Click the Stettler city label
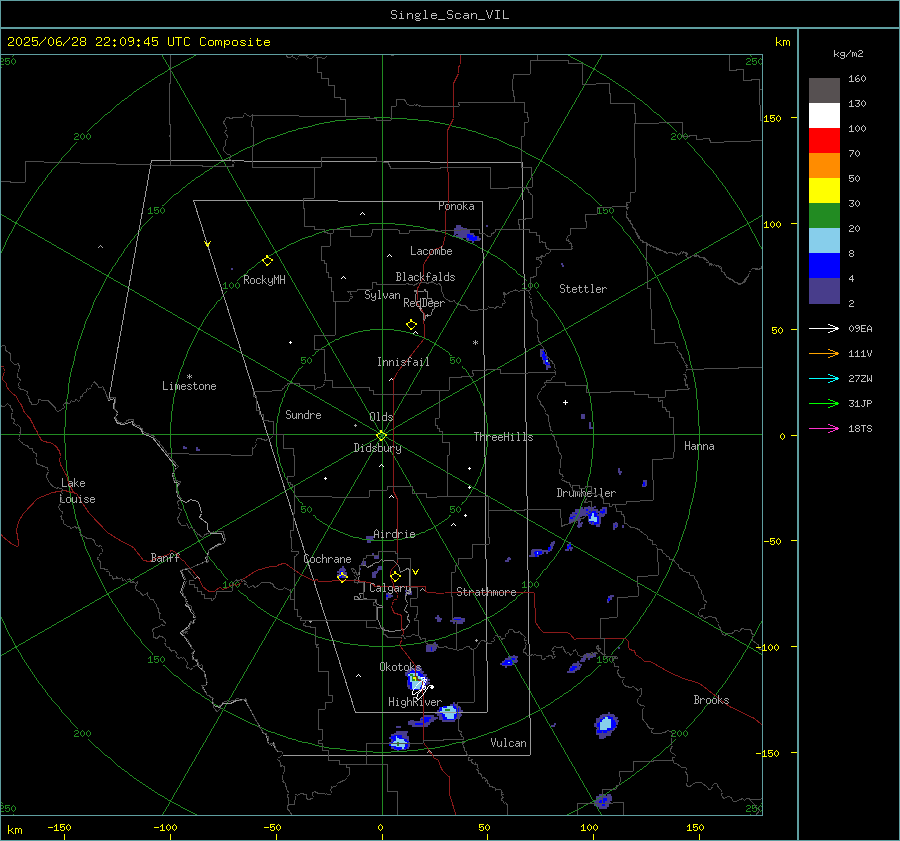Image resolution: width=900 pixels, height=841 pixels. [x=583, y=289]
